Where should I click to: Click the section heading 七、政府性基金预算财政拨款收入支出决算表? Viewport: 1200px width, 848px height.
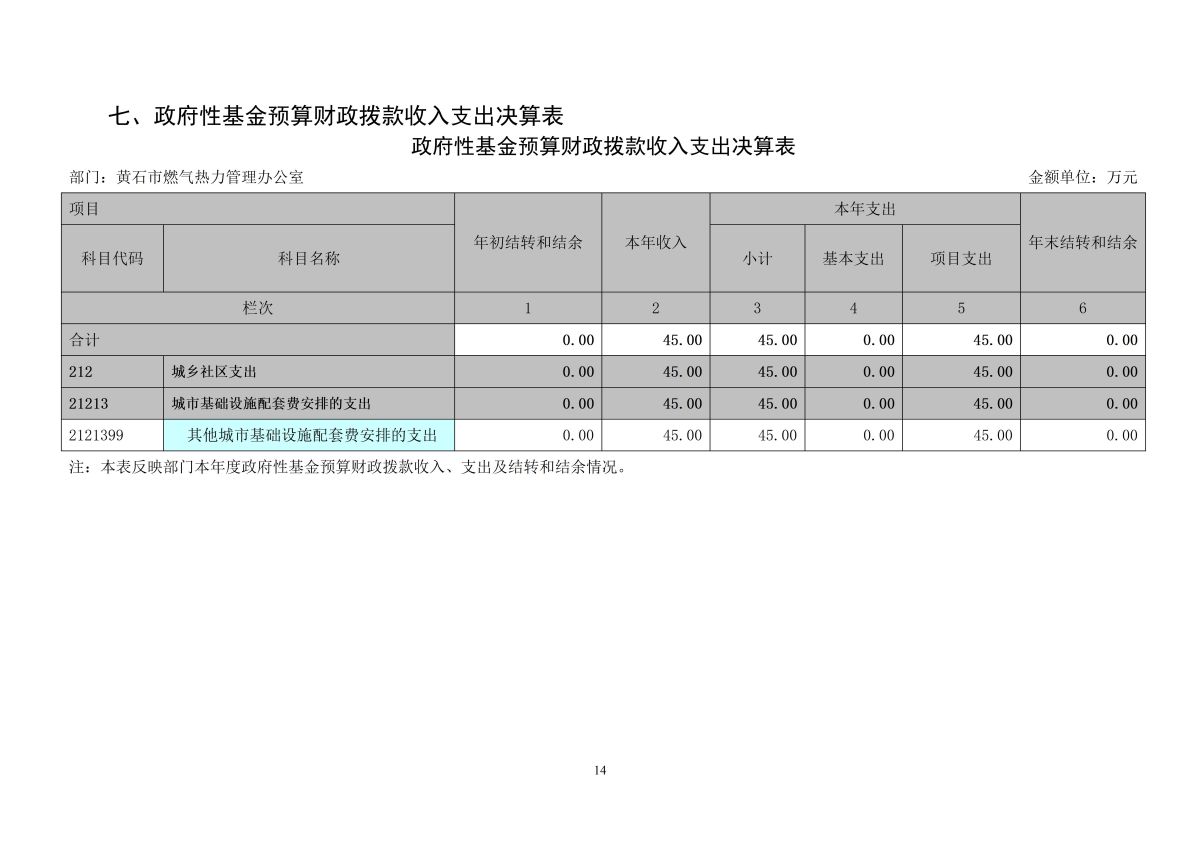coord(335,117)
